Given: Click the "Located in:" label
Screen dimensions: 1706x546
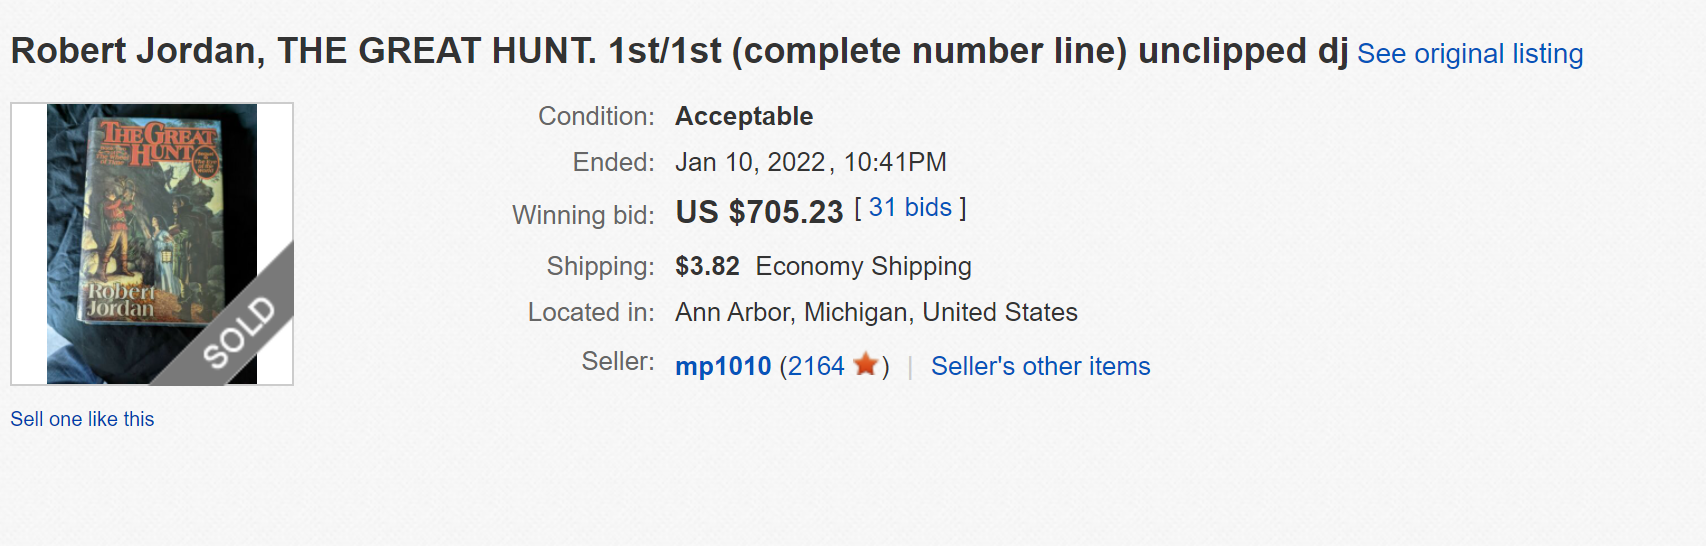Looking at the screenshot, I should pos(591,312).
